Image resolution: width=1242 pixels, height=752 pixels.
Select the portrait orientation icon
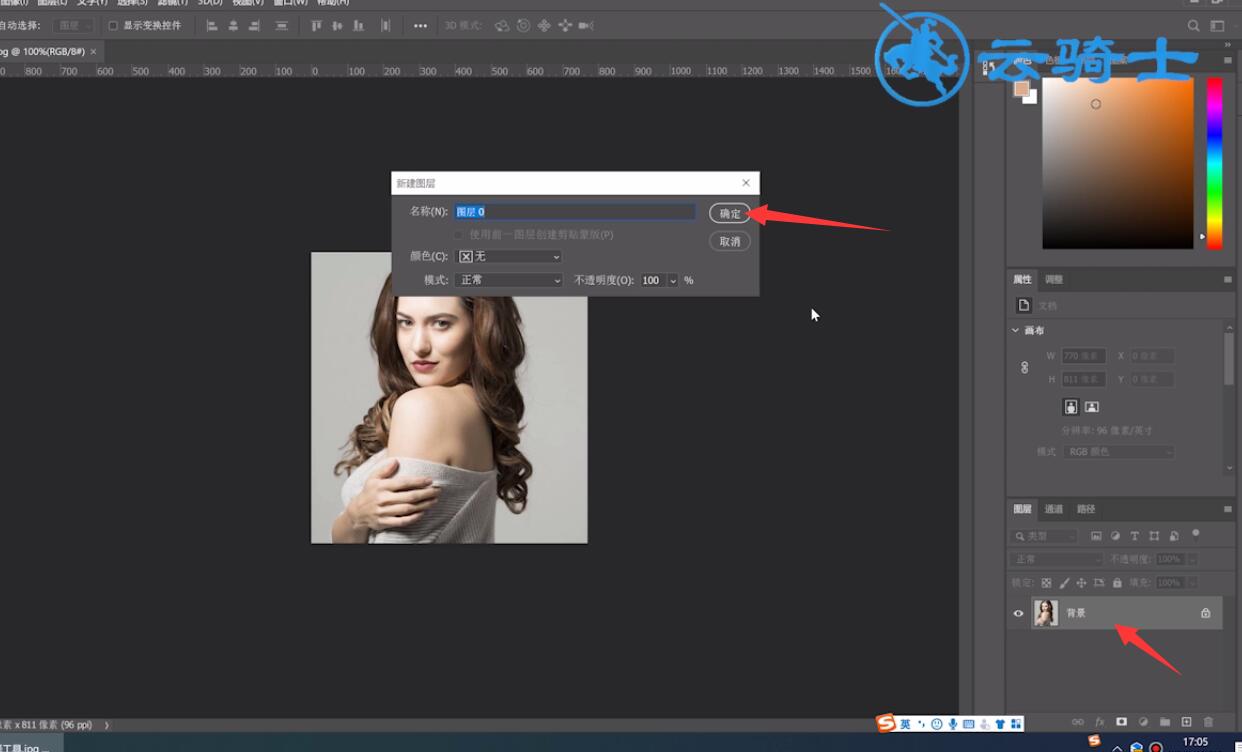coord(1071,407)
